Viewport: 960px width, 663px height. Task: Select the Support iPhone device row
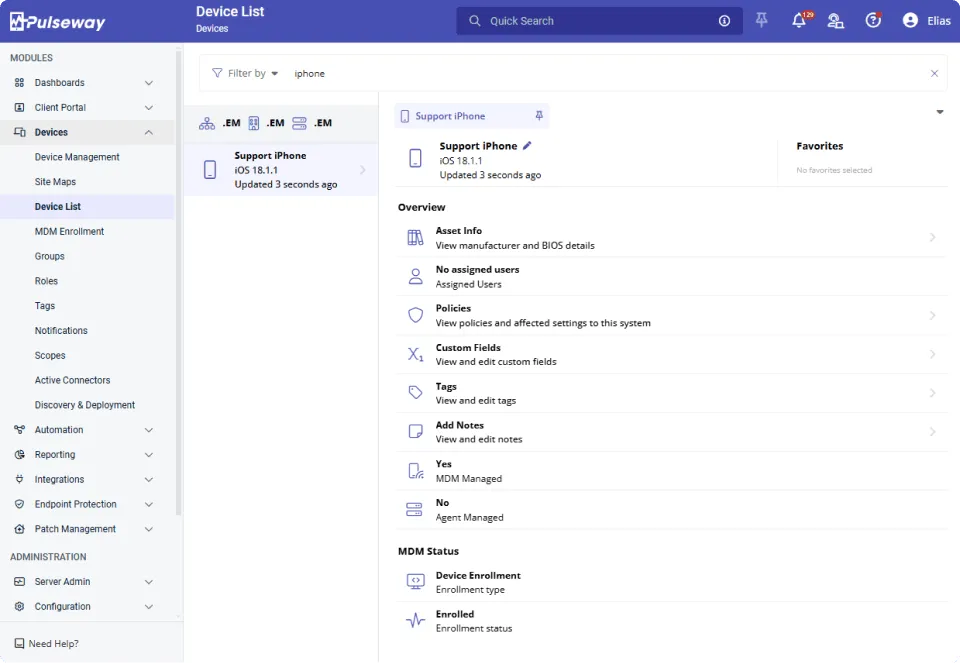coord(281,170)
